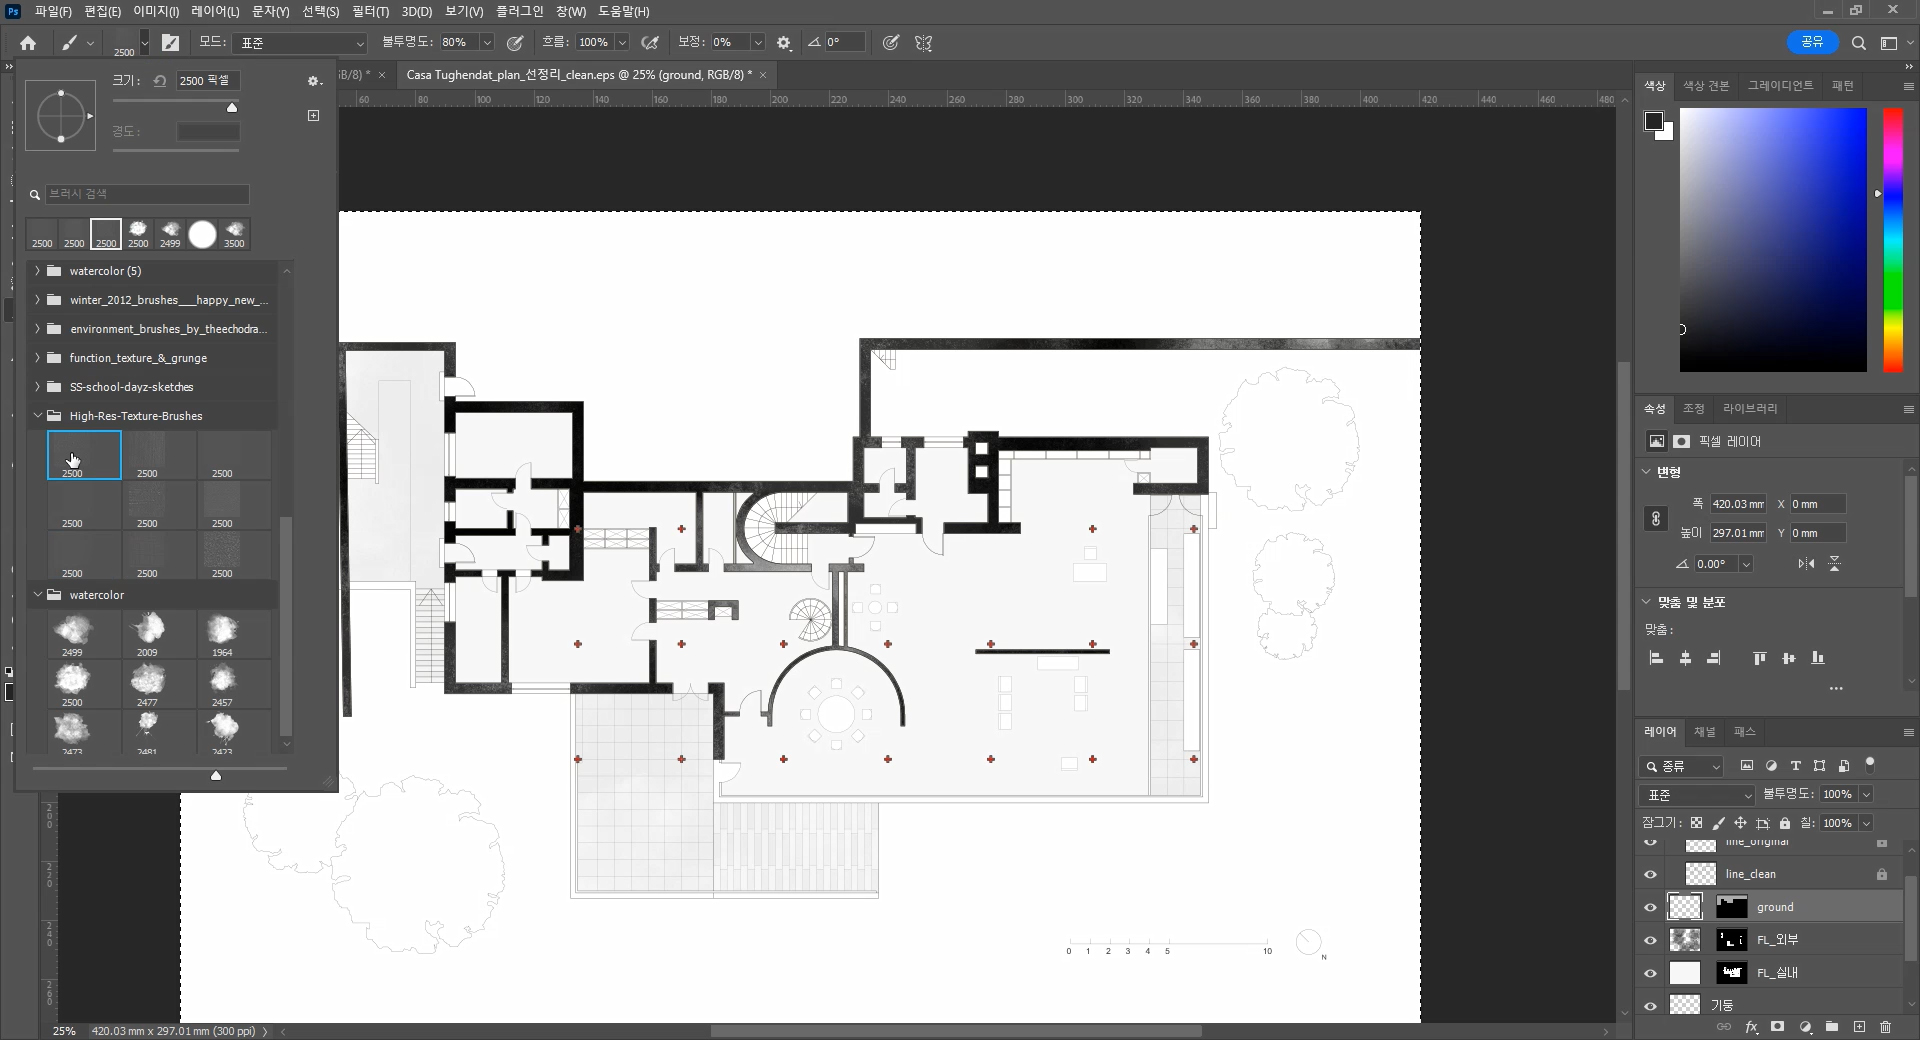Open the brush settings panel toggle icon
The image size is (1920, 1040).
(x=171, y=43)
